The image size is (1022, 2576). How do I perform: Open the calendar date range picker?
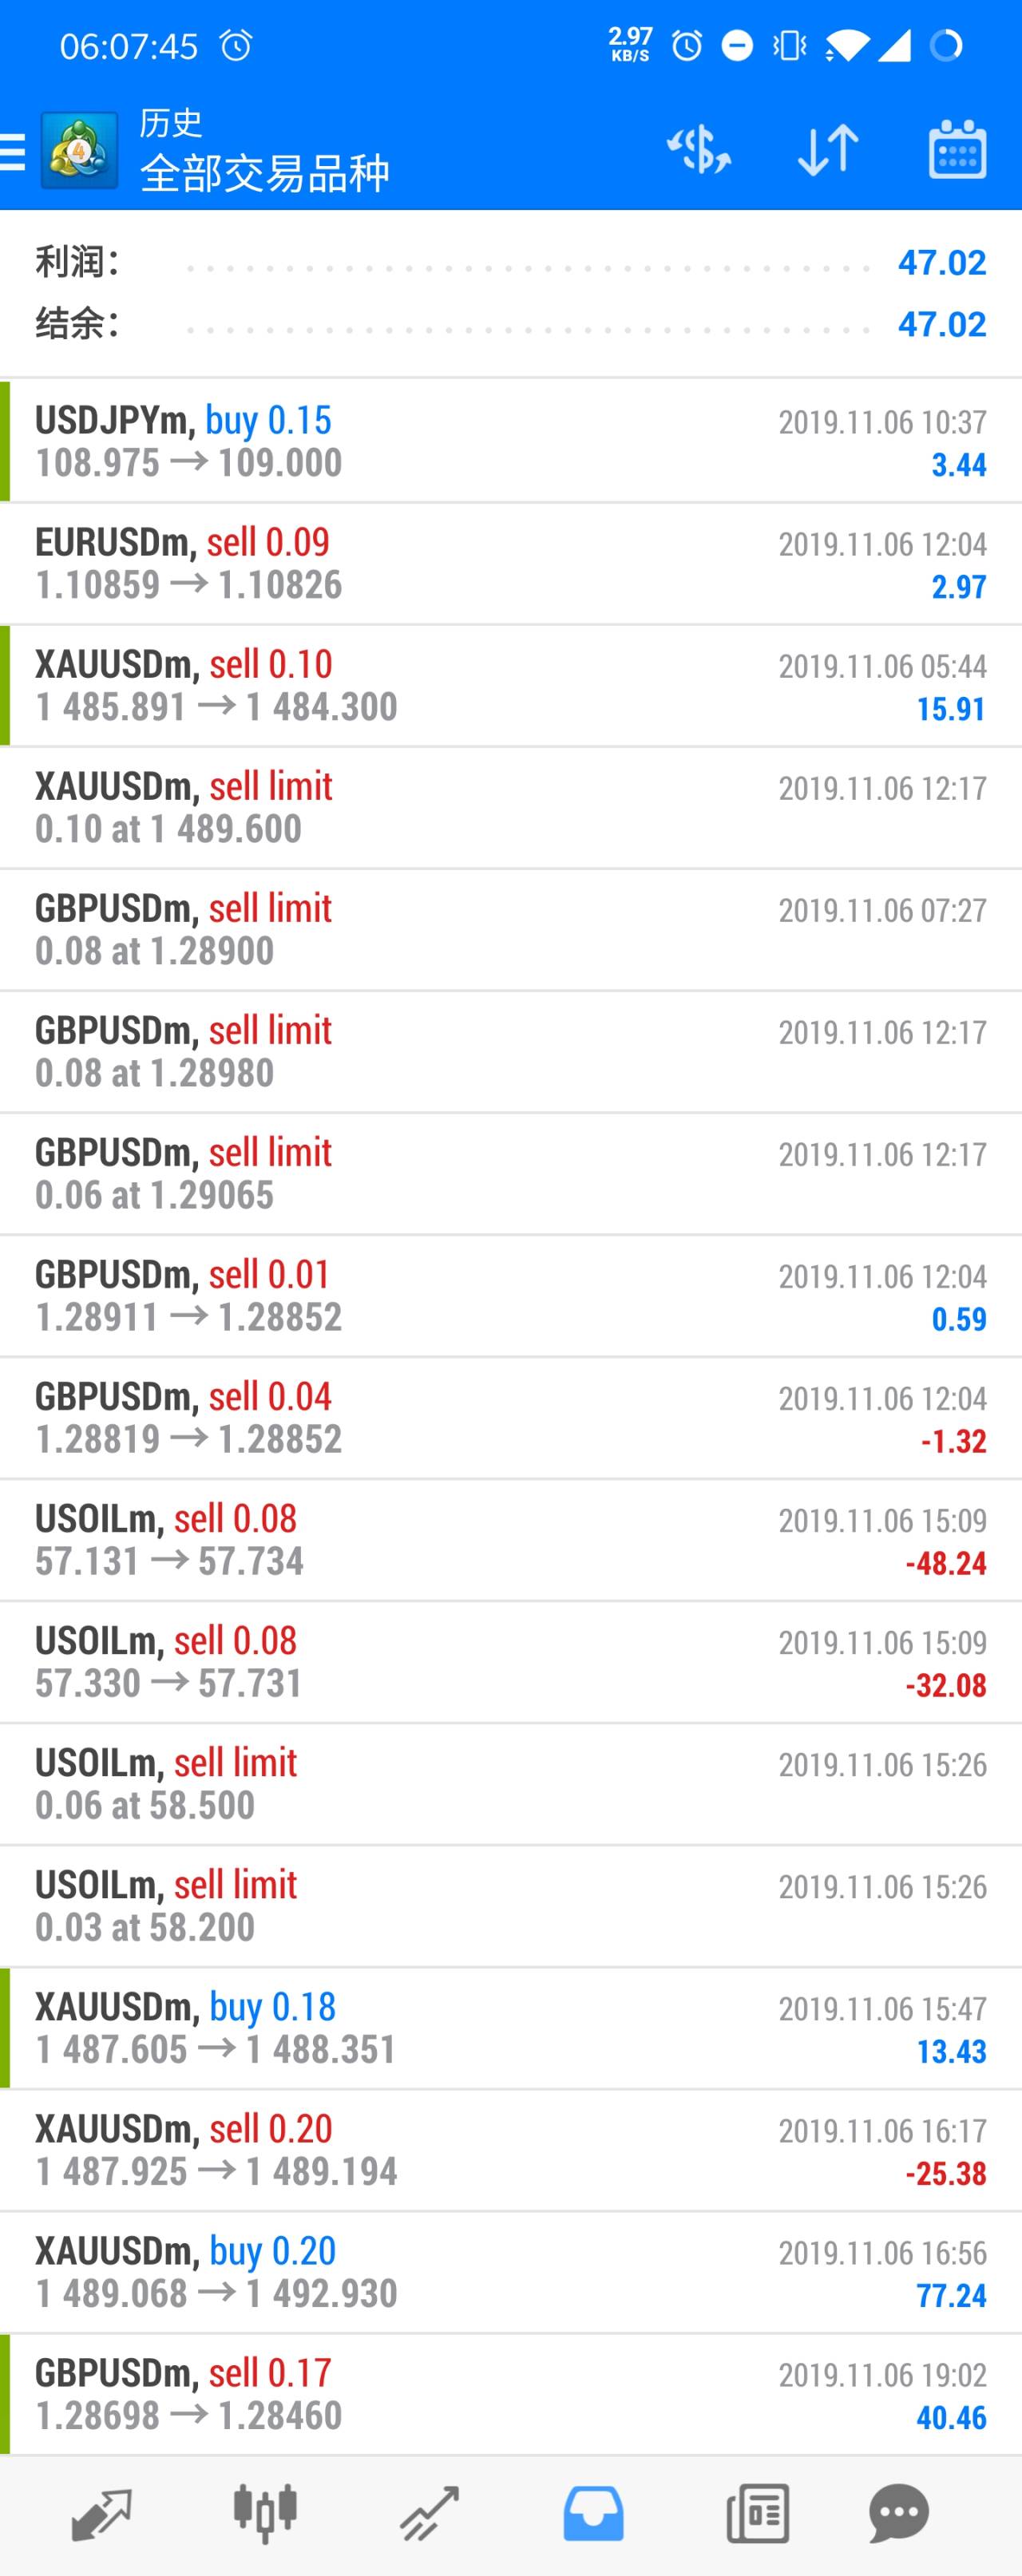pyautogui.click(x=957, y=150)
